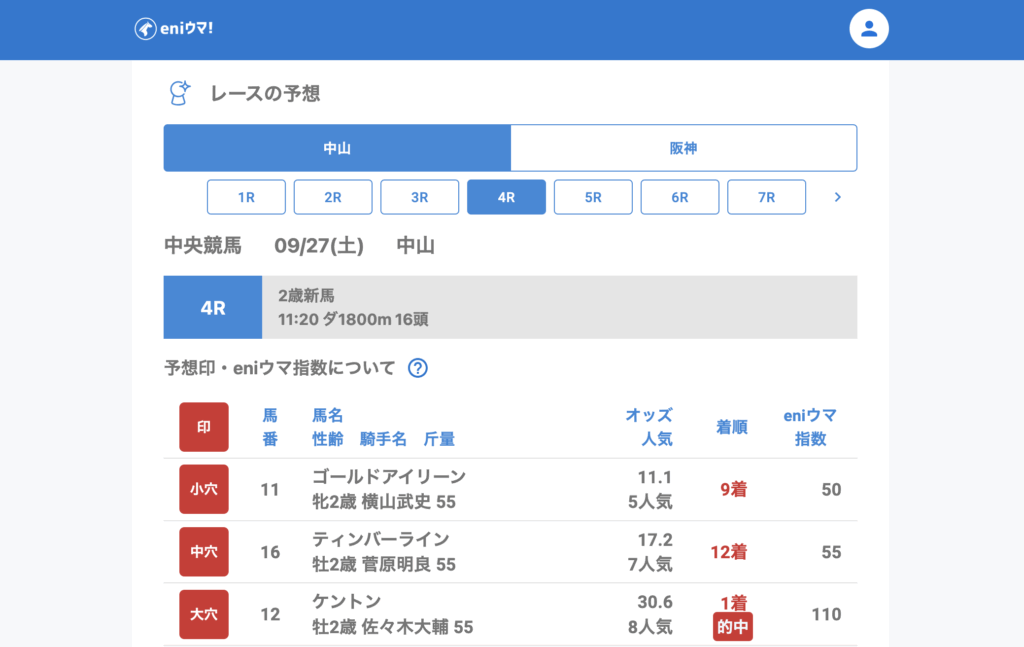This screenshot has width=1024, height=647.
Task: Click the 中穴 mark badge
Action: click(204, 552)
